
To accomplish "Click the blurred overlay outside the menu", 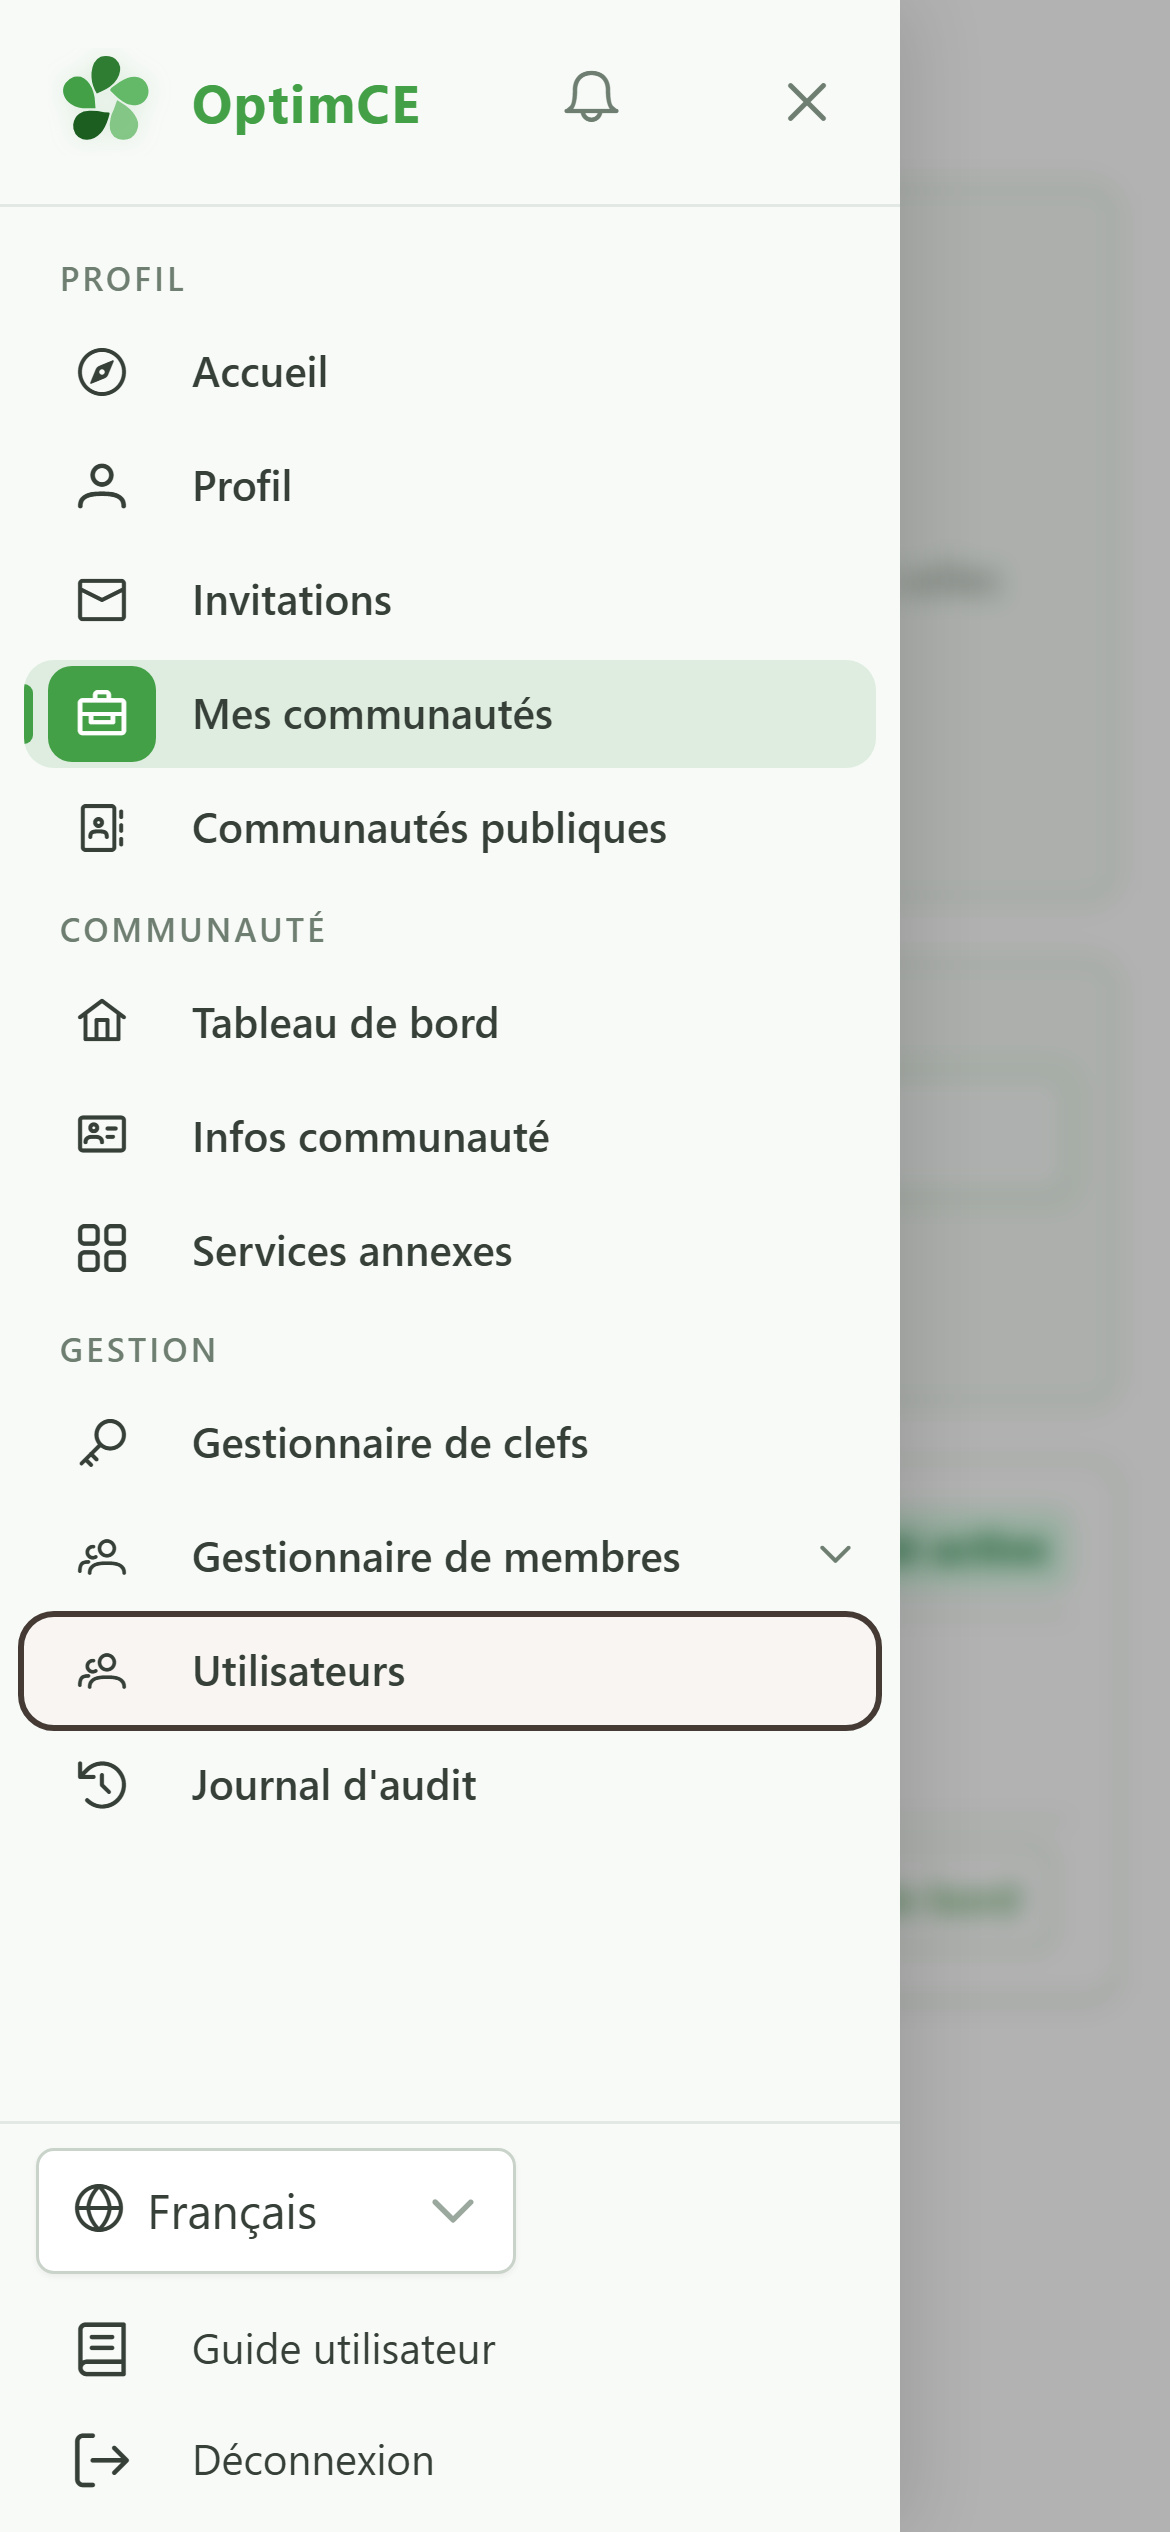I will point(1035,1266).
